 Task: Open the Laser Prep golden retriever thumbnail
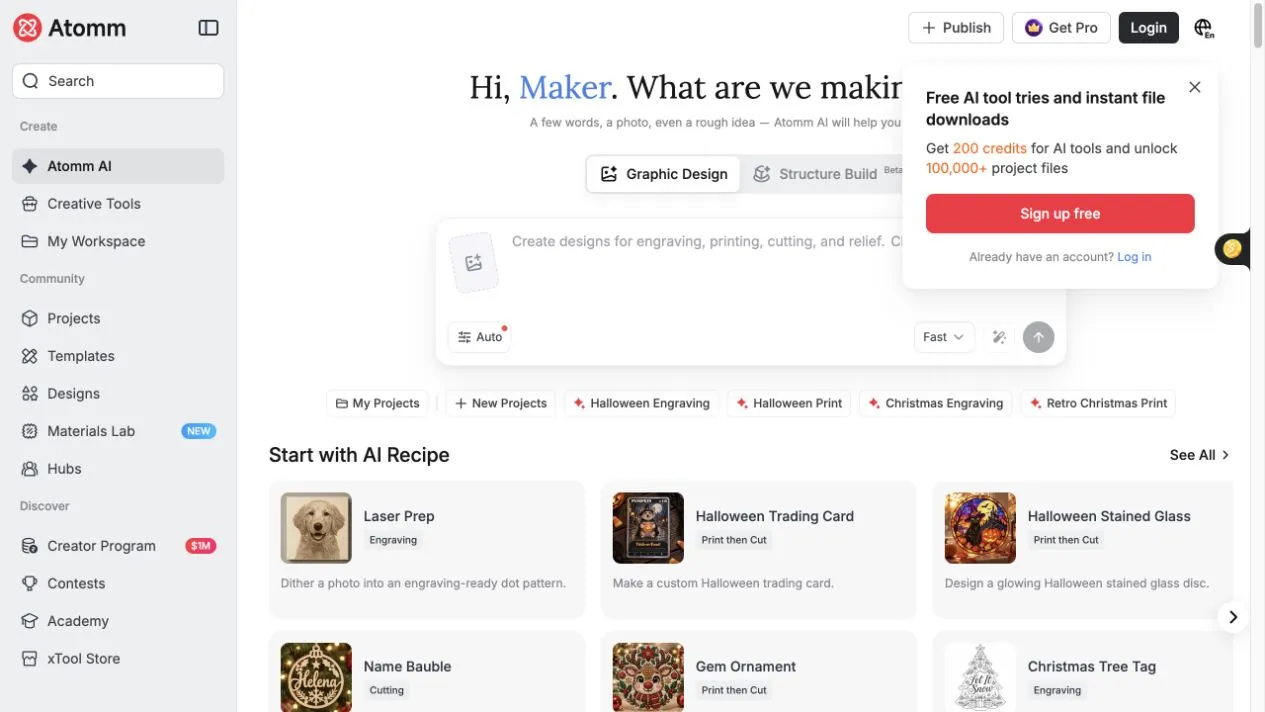pos(316,528)
